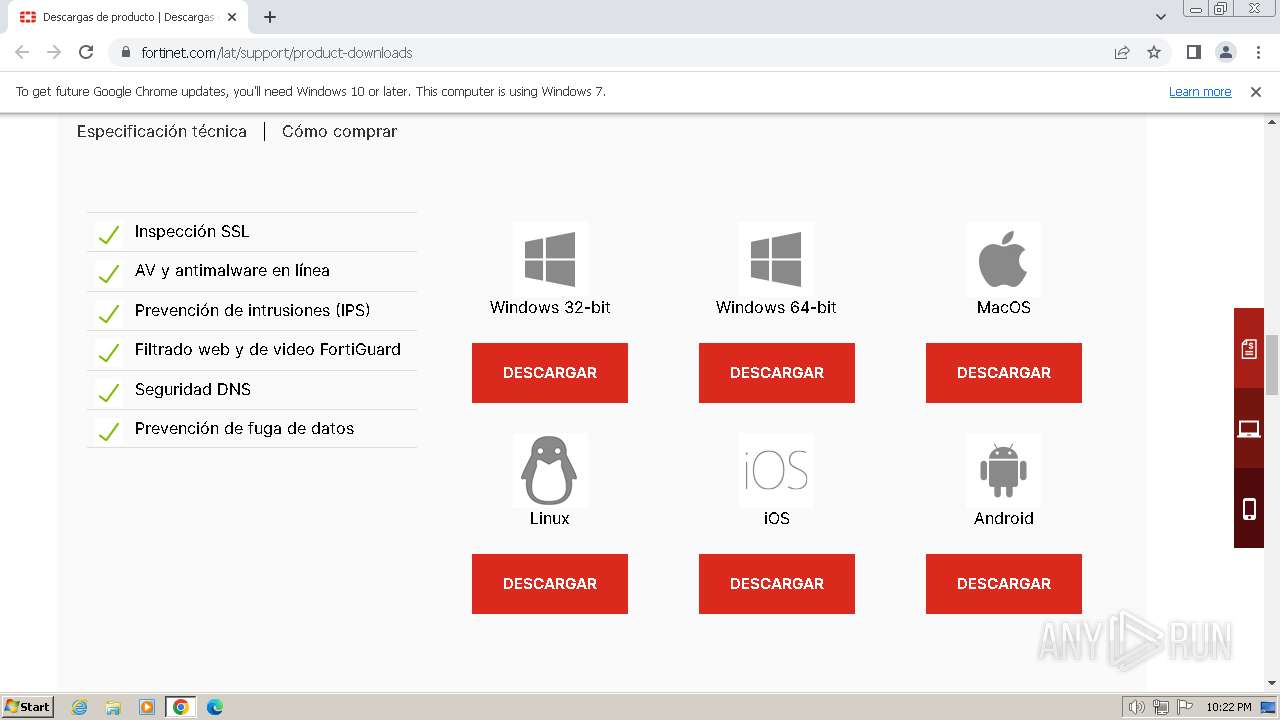Click Prevención de fuga de datos text

click(x=245, y=428)
